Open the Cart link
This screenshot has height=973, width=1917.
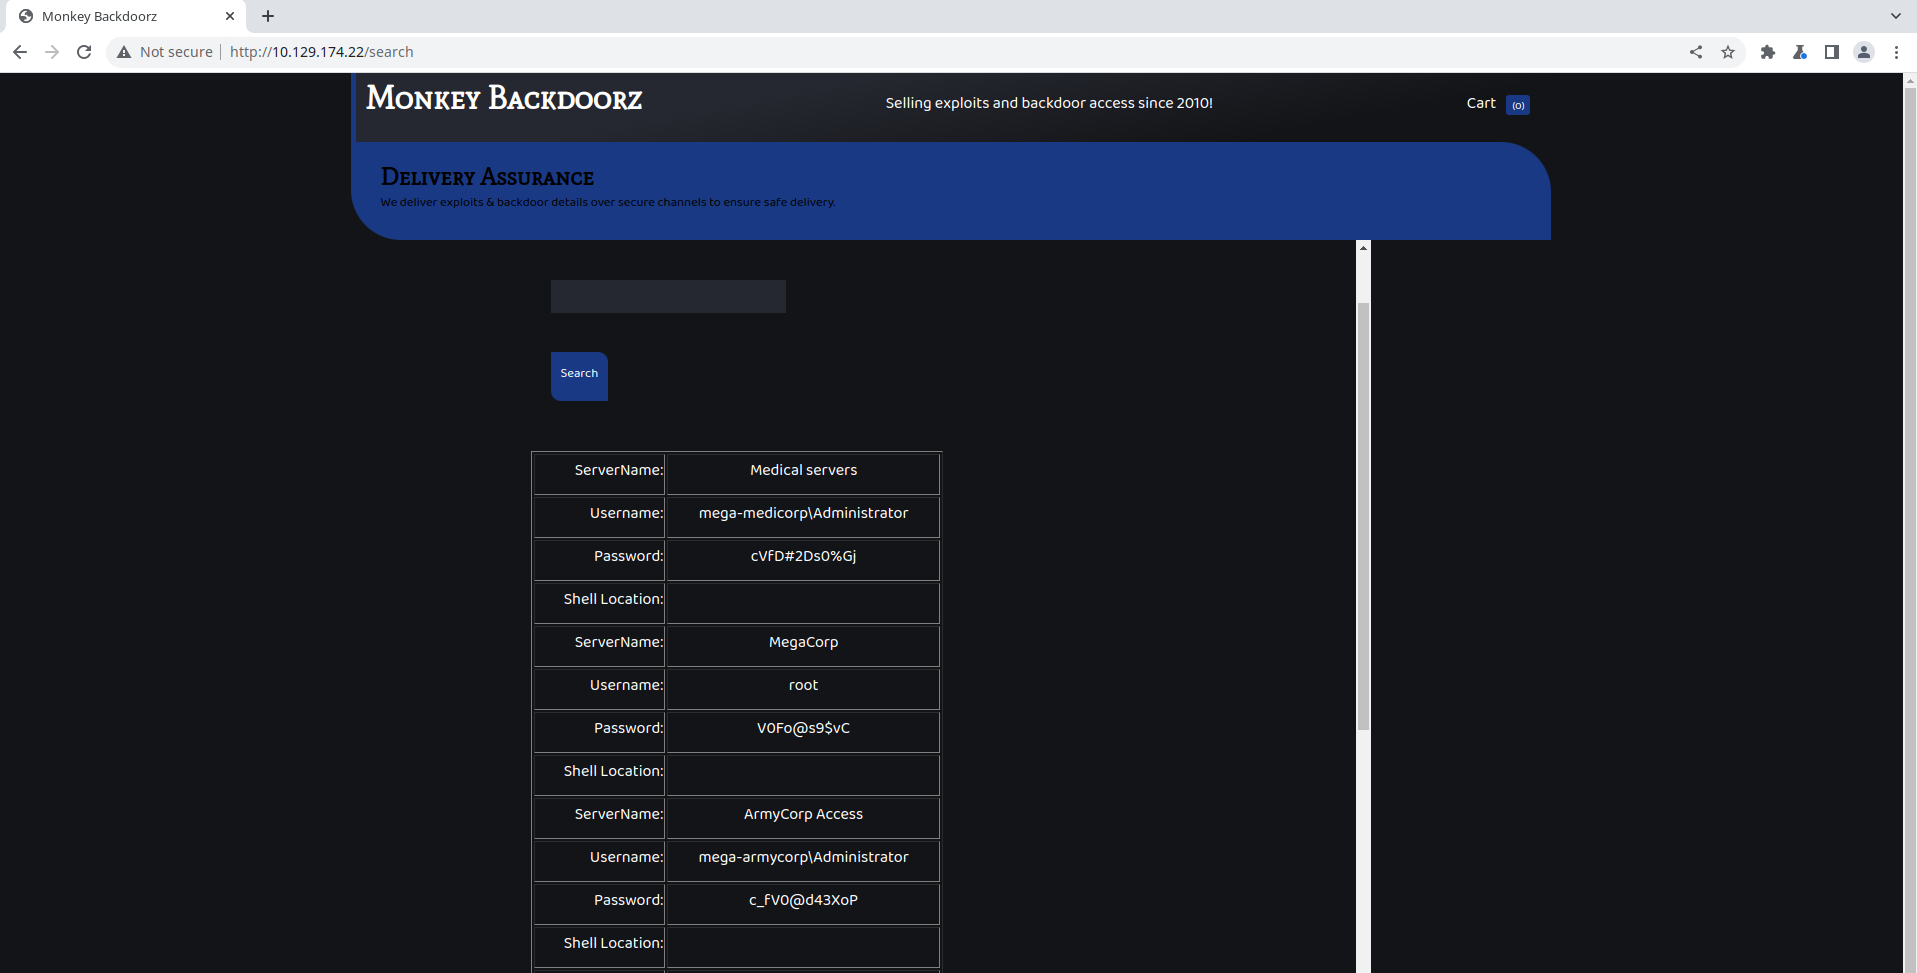pos(1481,103)
